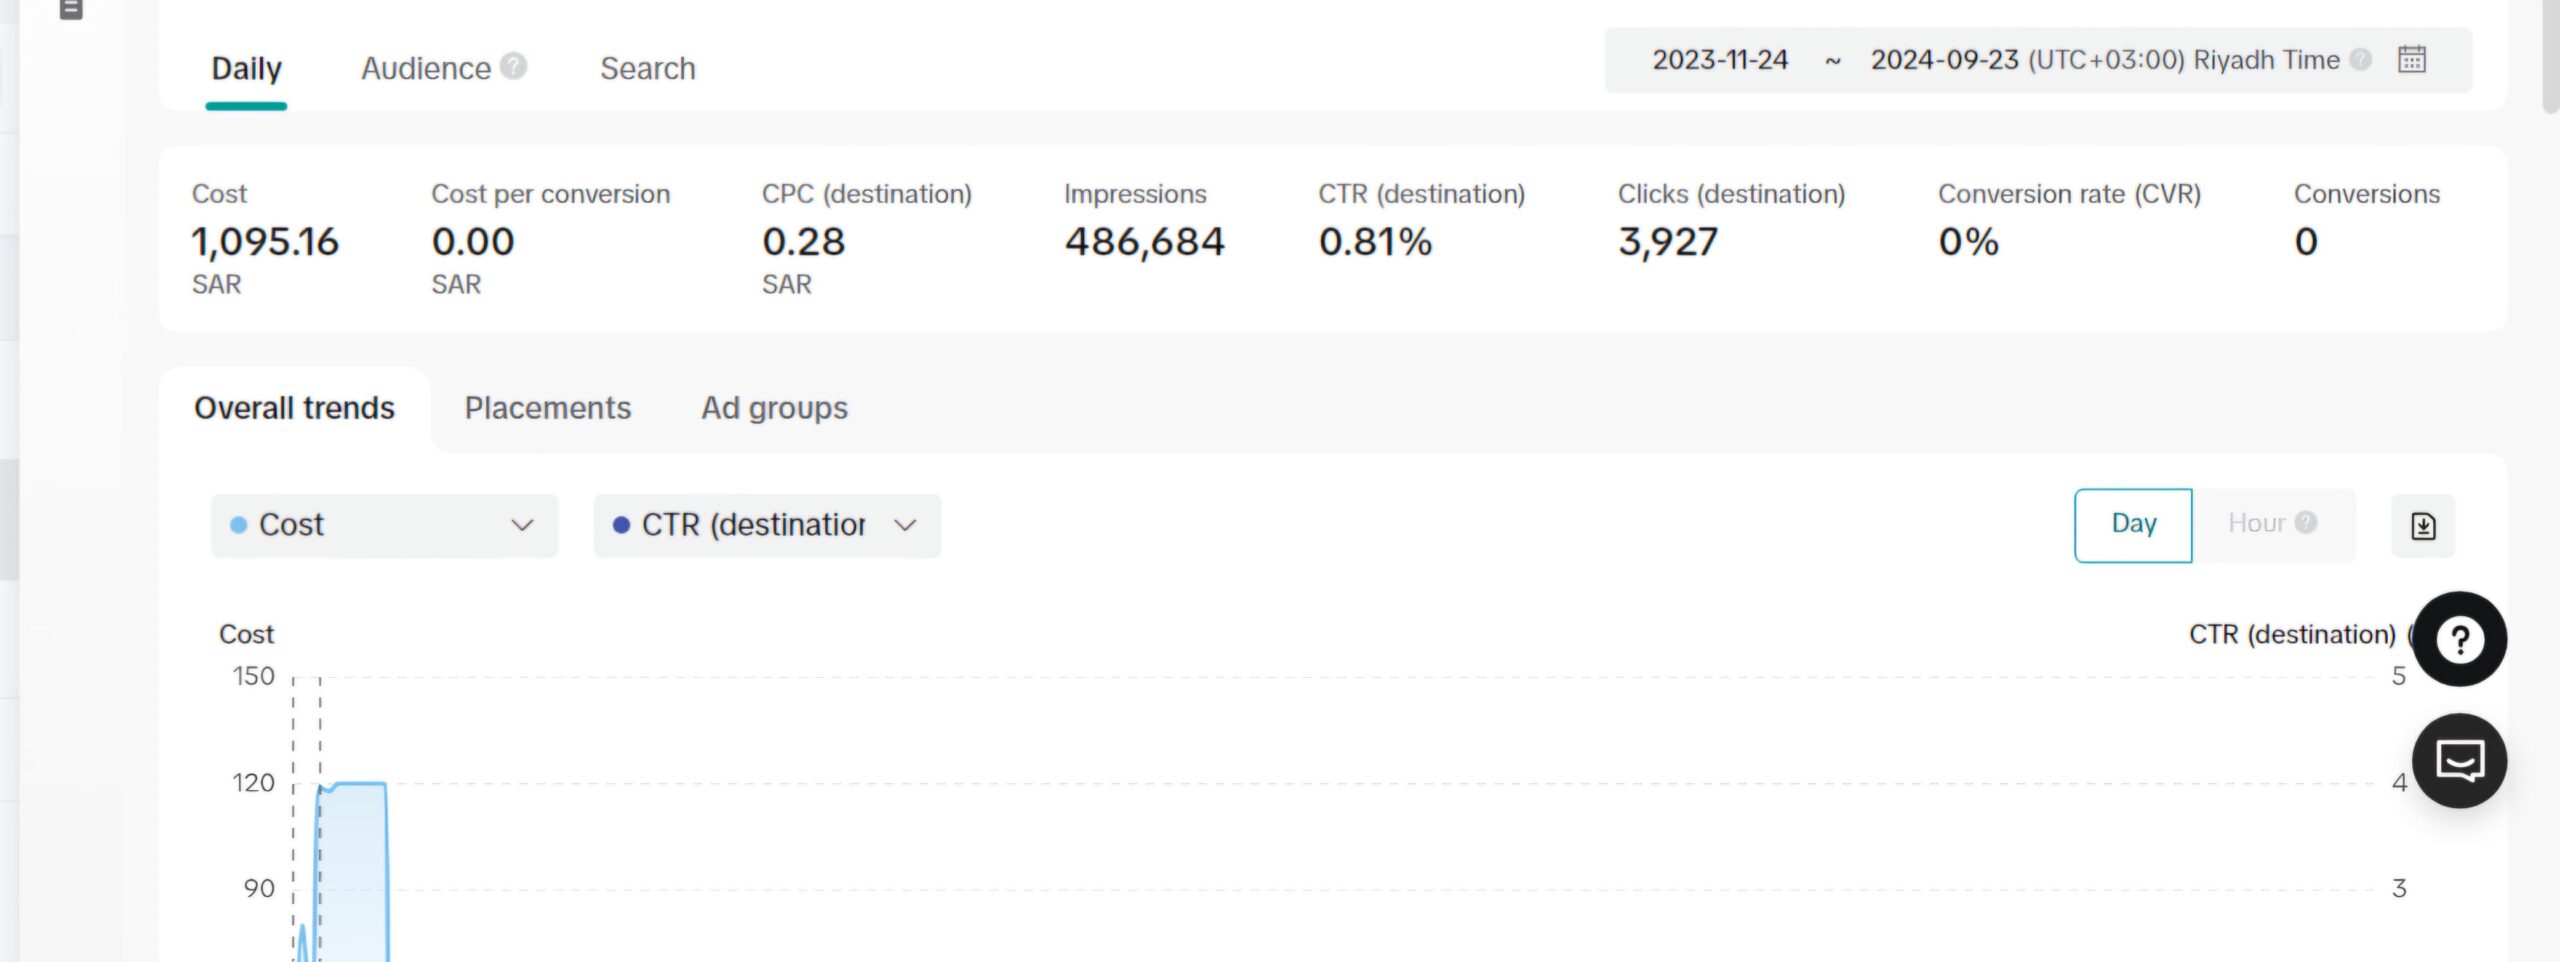Click the Conversion rate (CVR) label
The height and width of the screenshot is (962, 2560).
2069,194
